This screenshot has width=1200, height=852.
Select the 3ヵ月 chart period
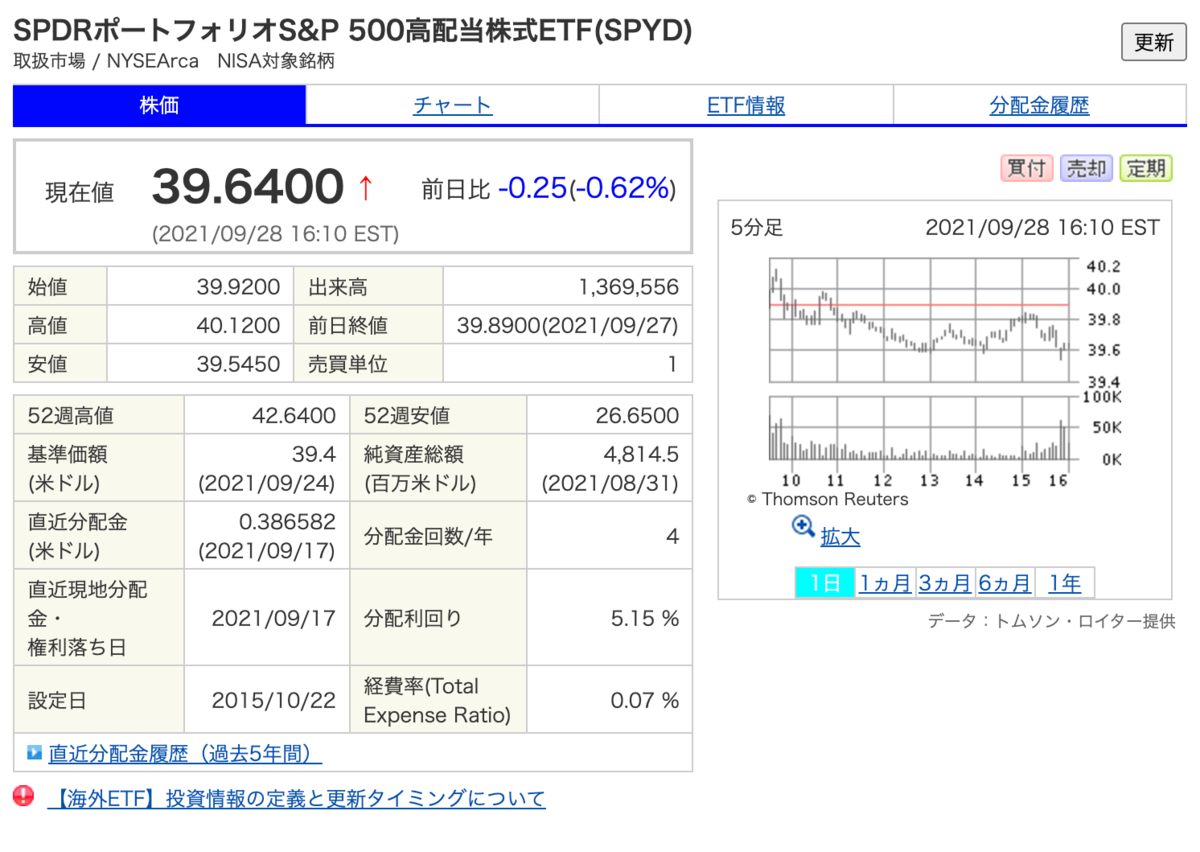click(945, 583)
